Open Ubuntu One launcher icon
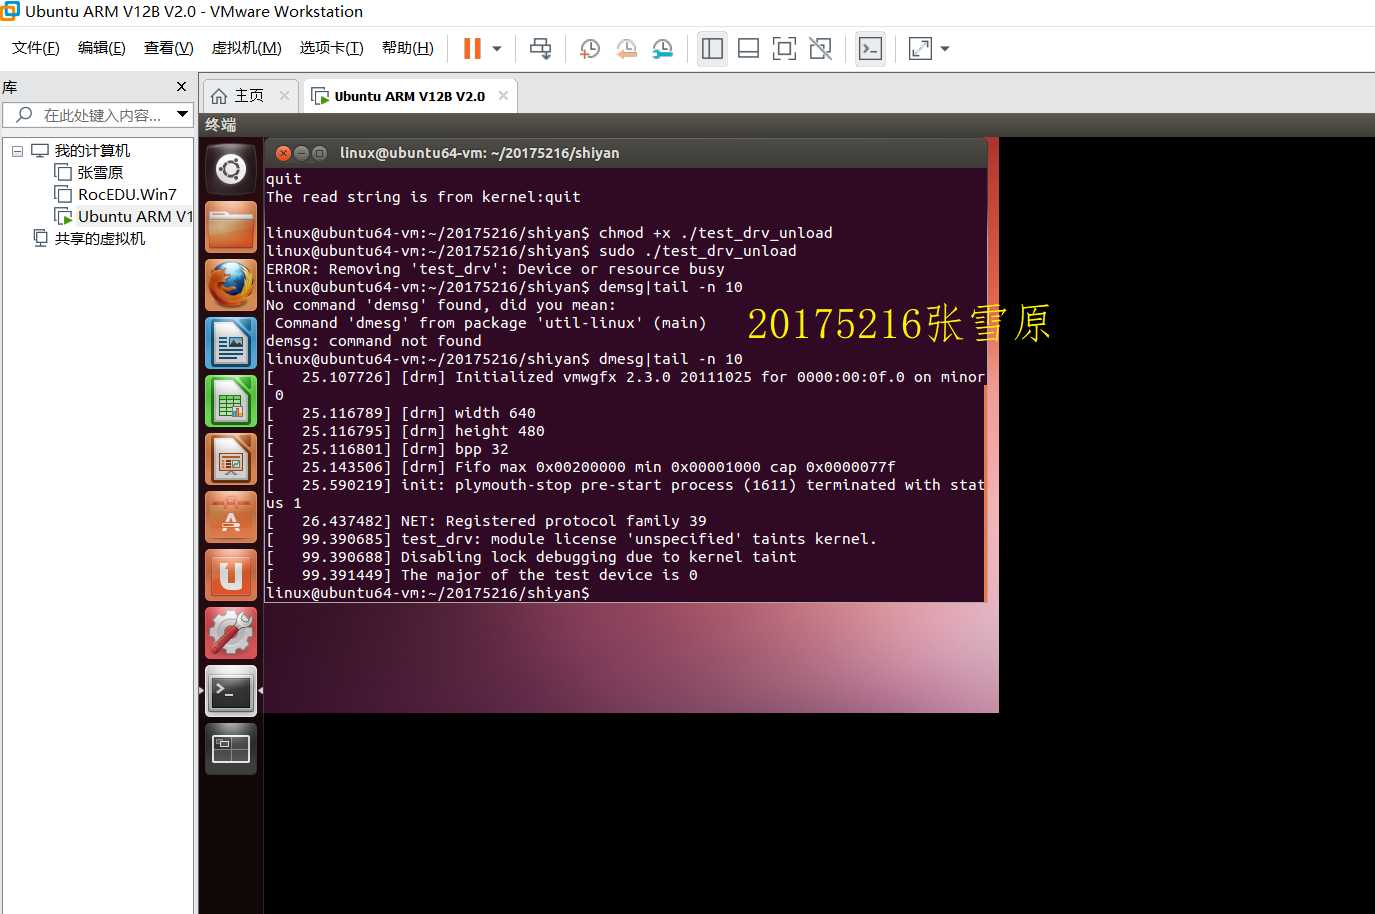 231,575
